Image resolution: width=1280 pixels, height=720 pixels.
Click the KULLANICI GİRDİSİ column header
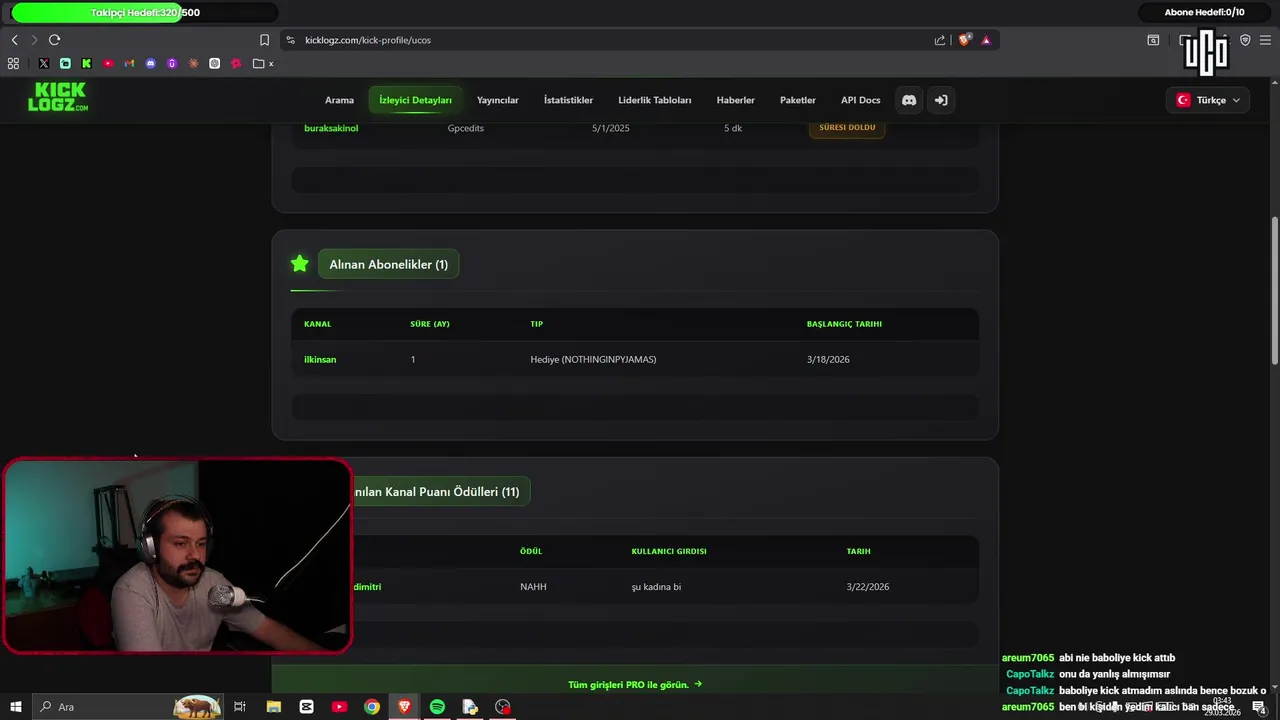click(669, 551)
